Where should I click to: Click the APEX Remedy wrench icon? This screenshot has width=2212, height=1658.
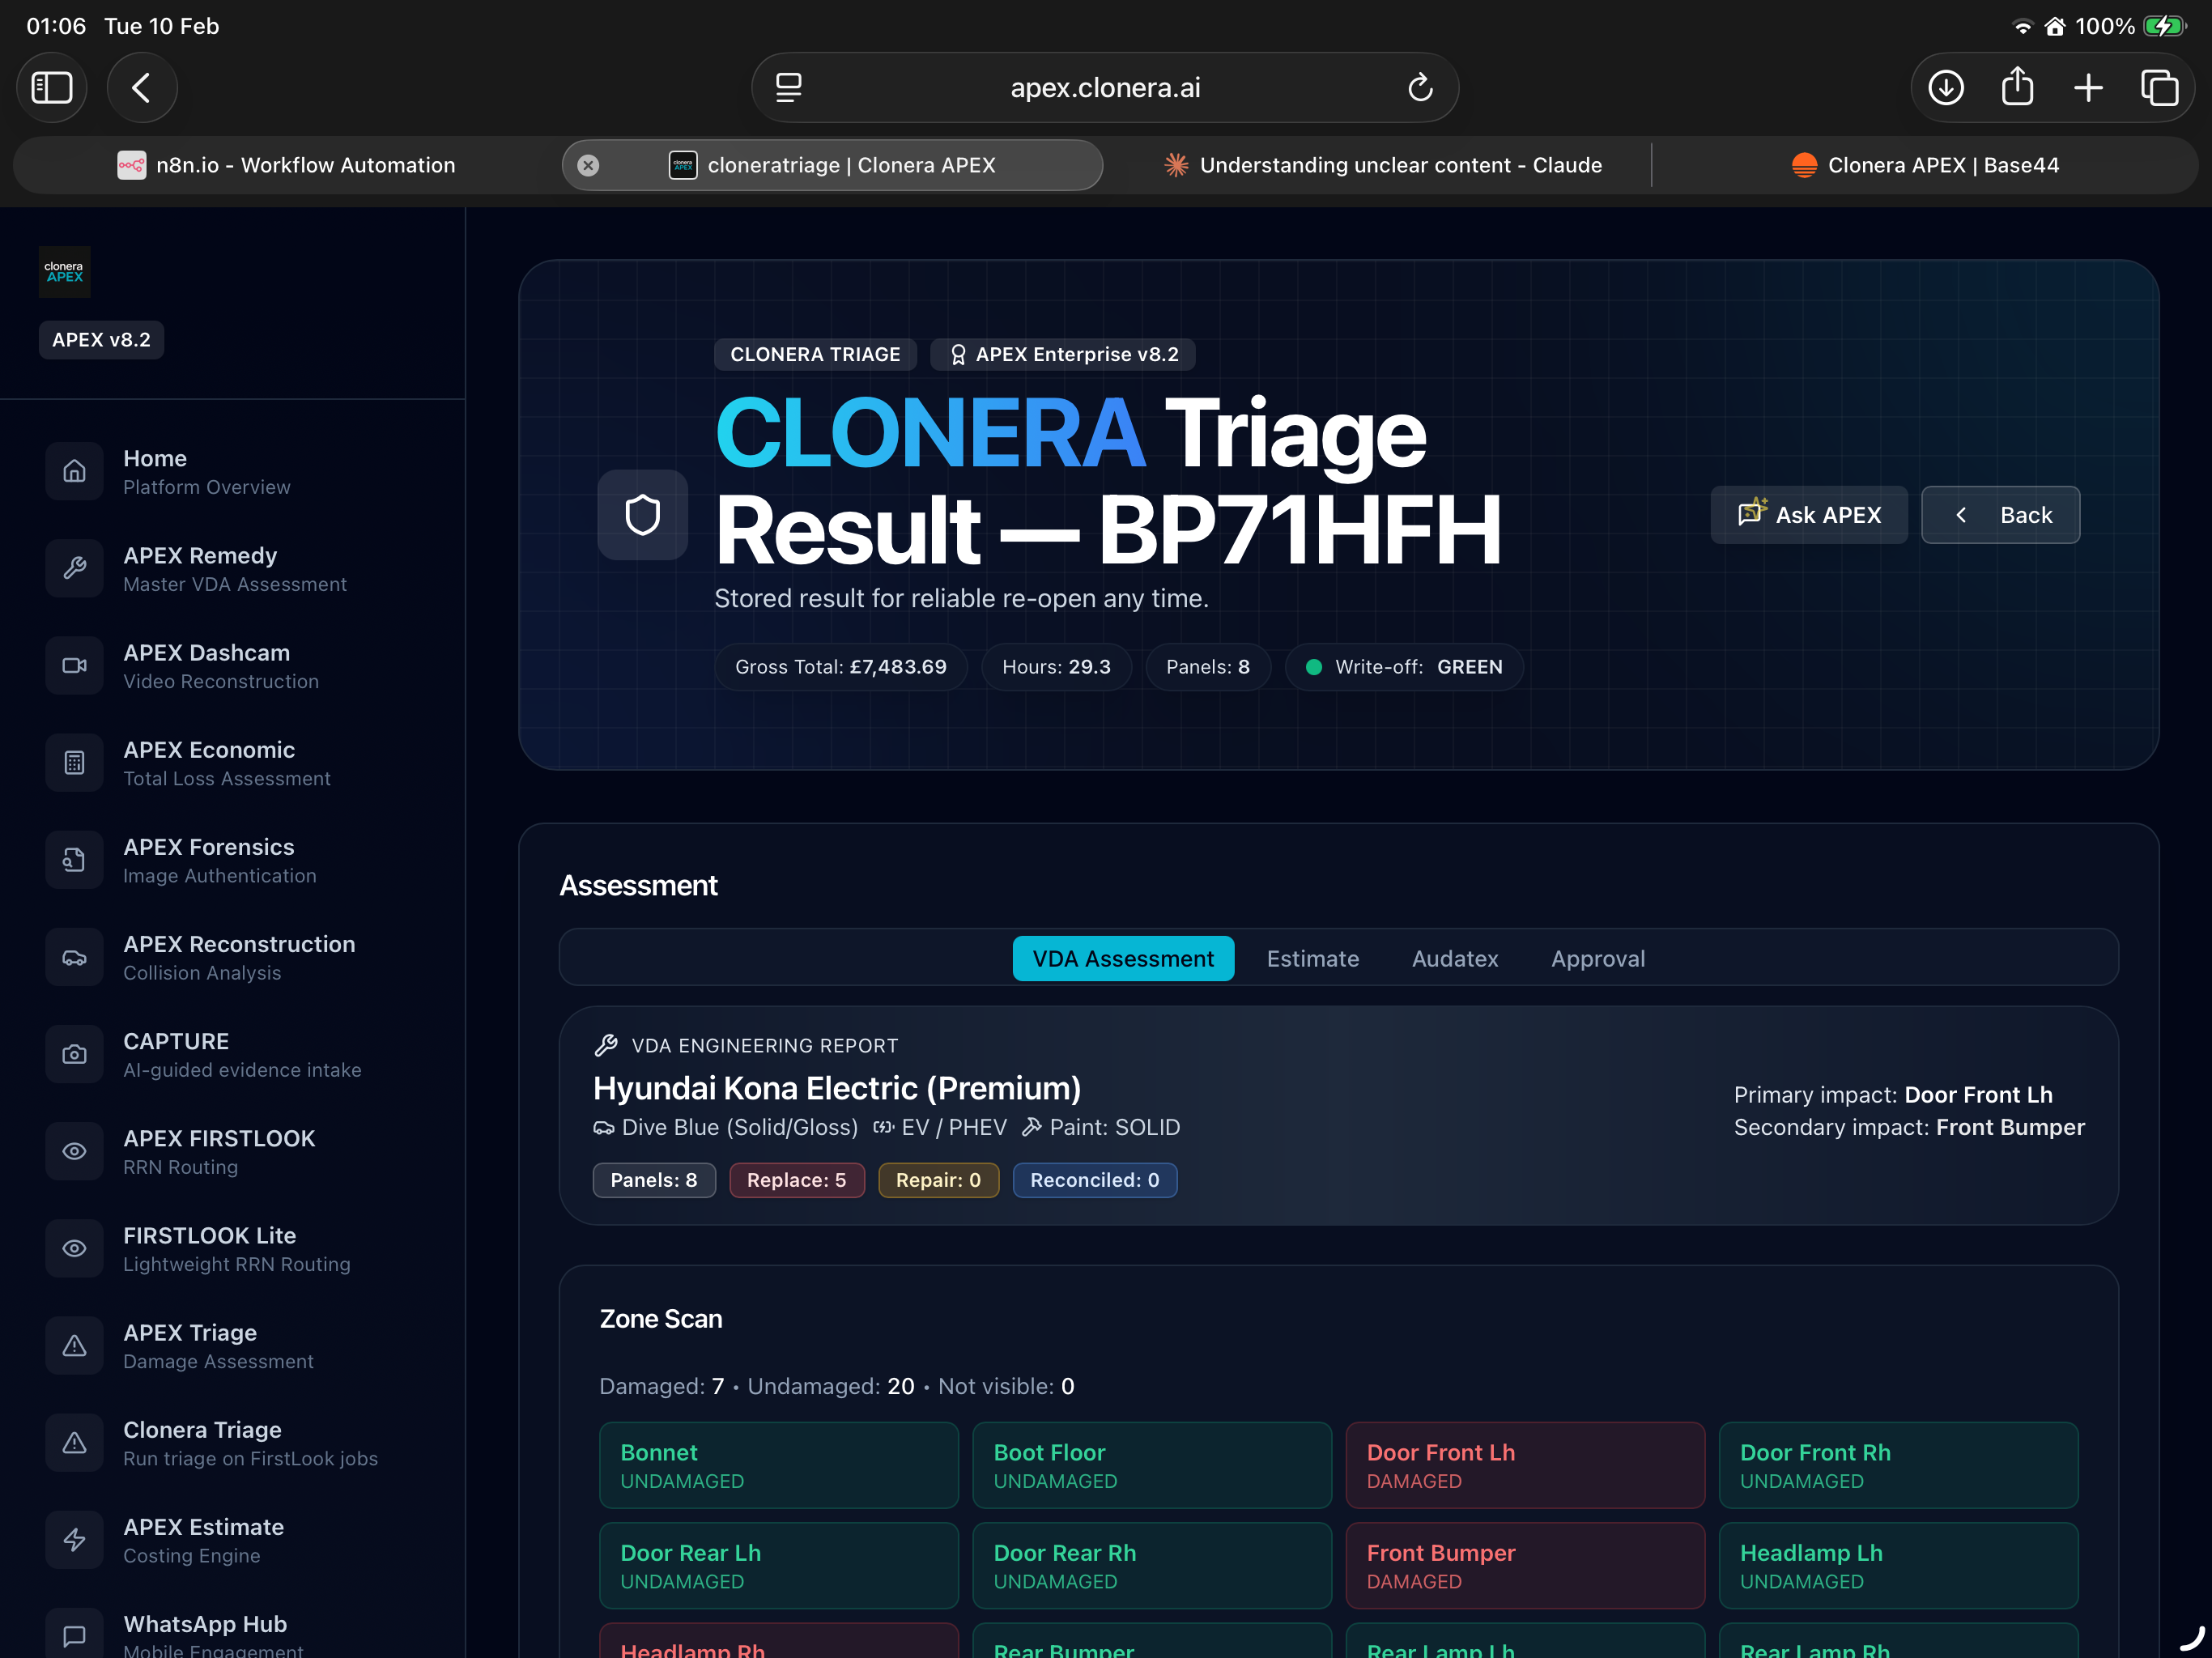[74, 568]
